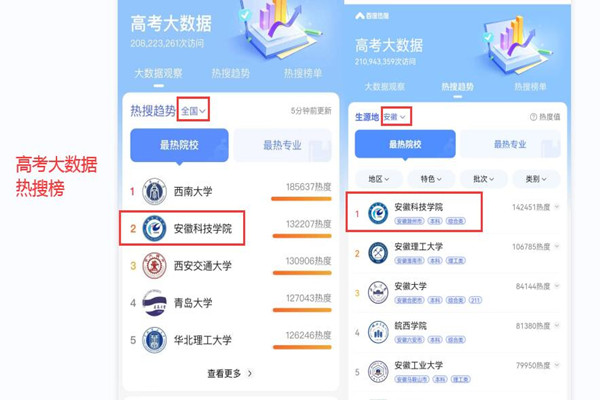Open the 批次 filter dropdown

(484, 179)
